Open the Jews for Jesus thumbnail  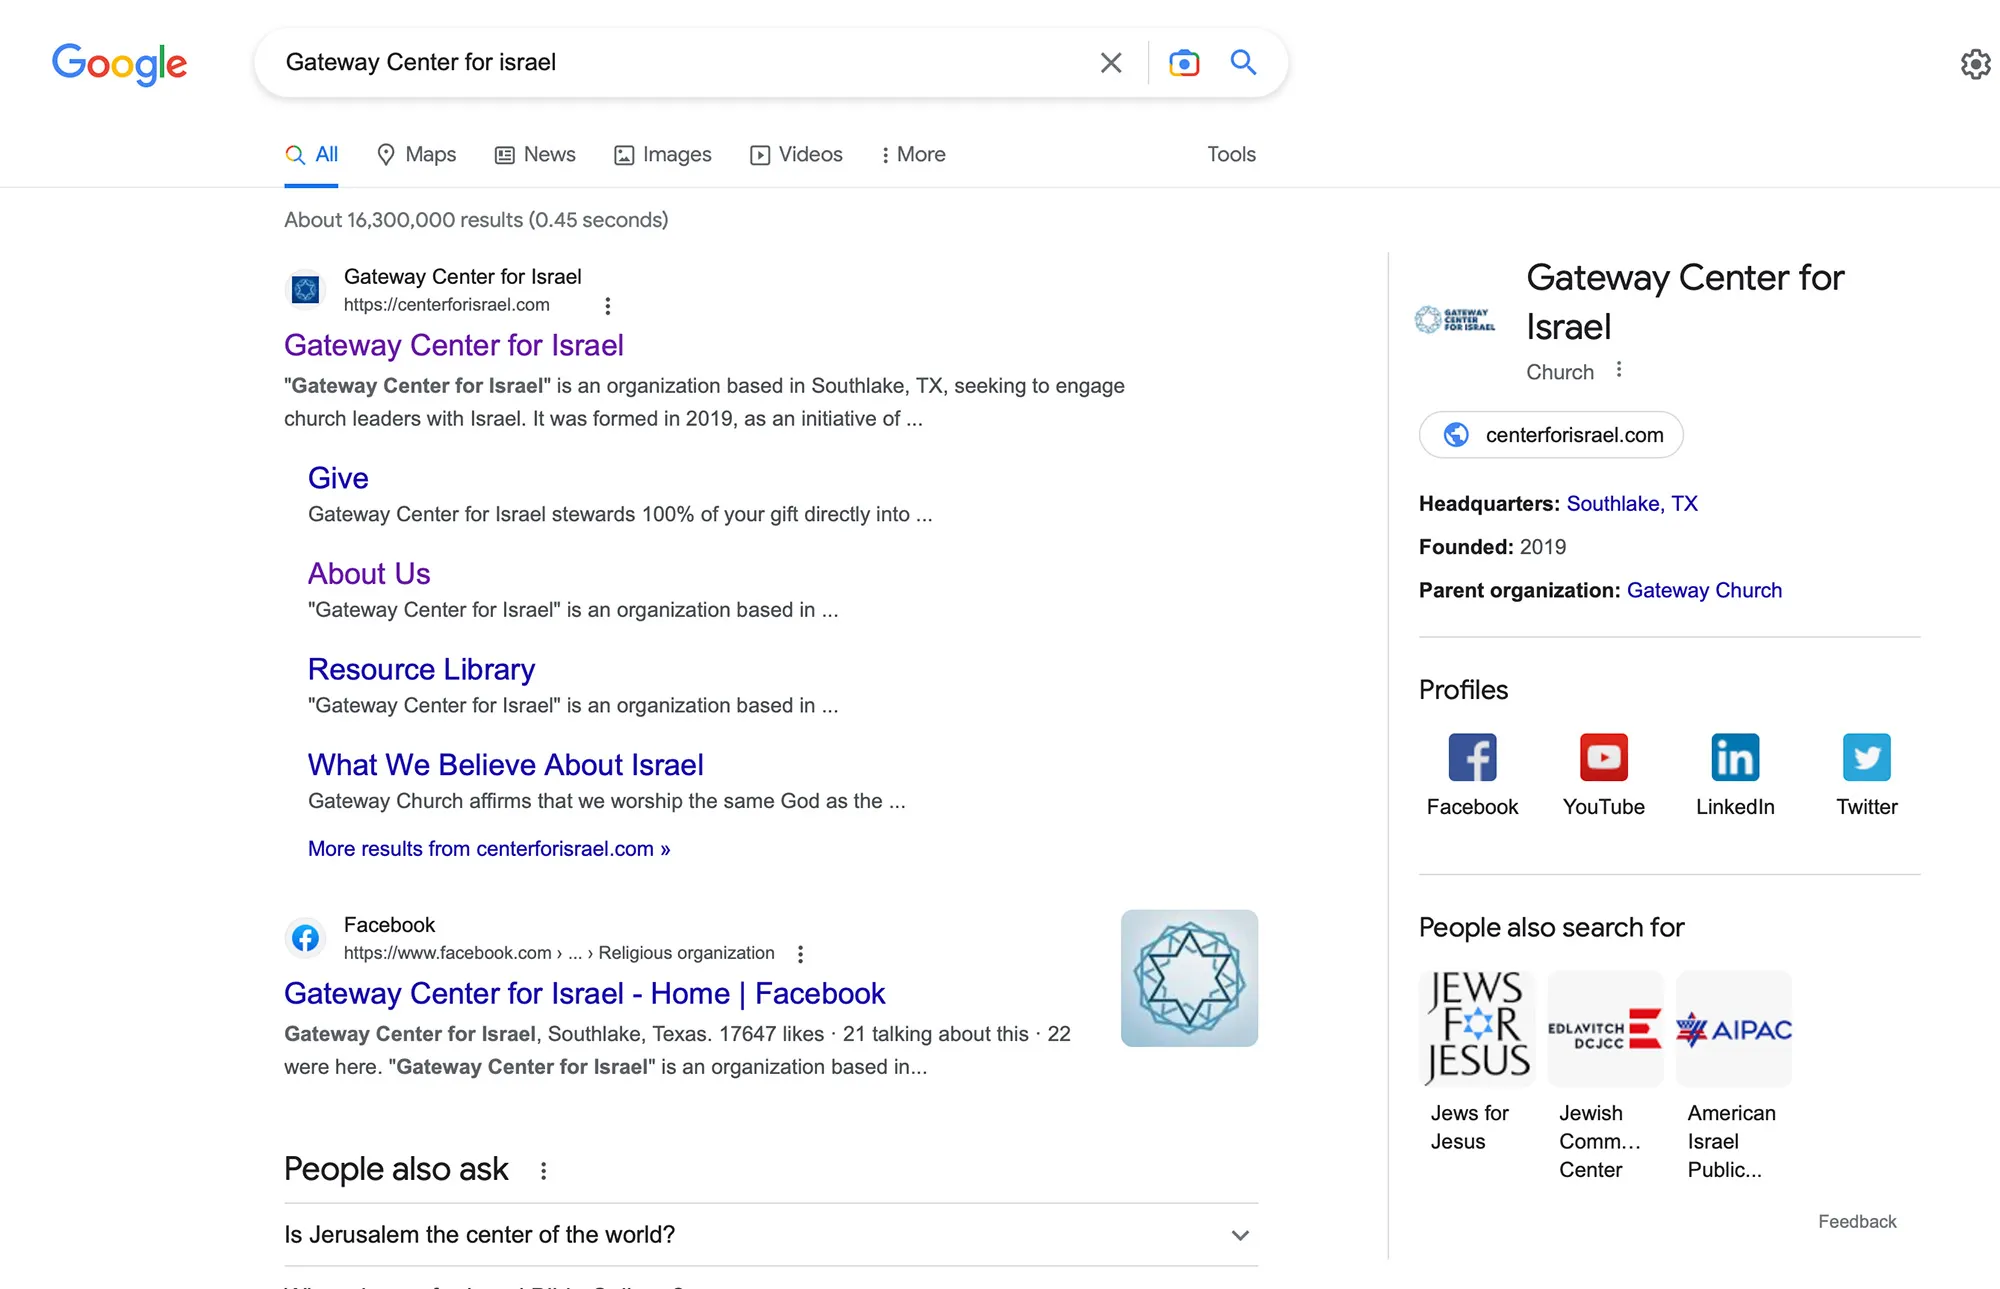pos(1475,1028)
